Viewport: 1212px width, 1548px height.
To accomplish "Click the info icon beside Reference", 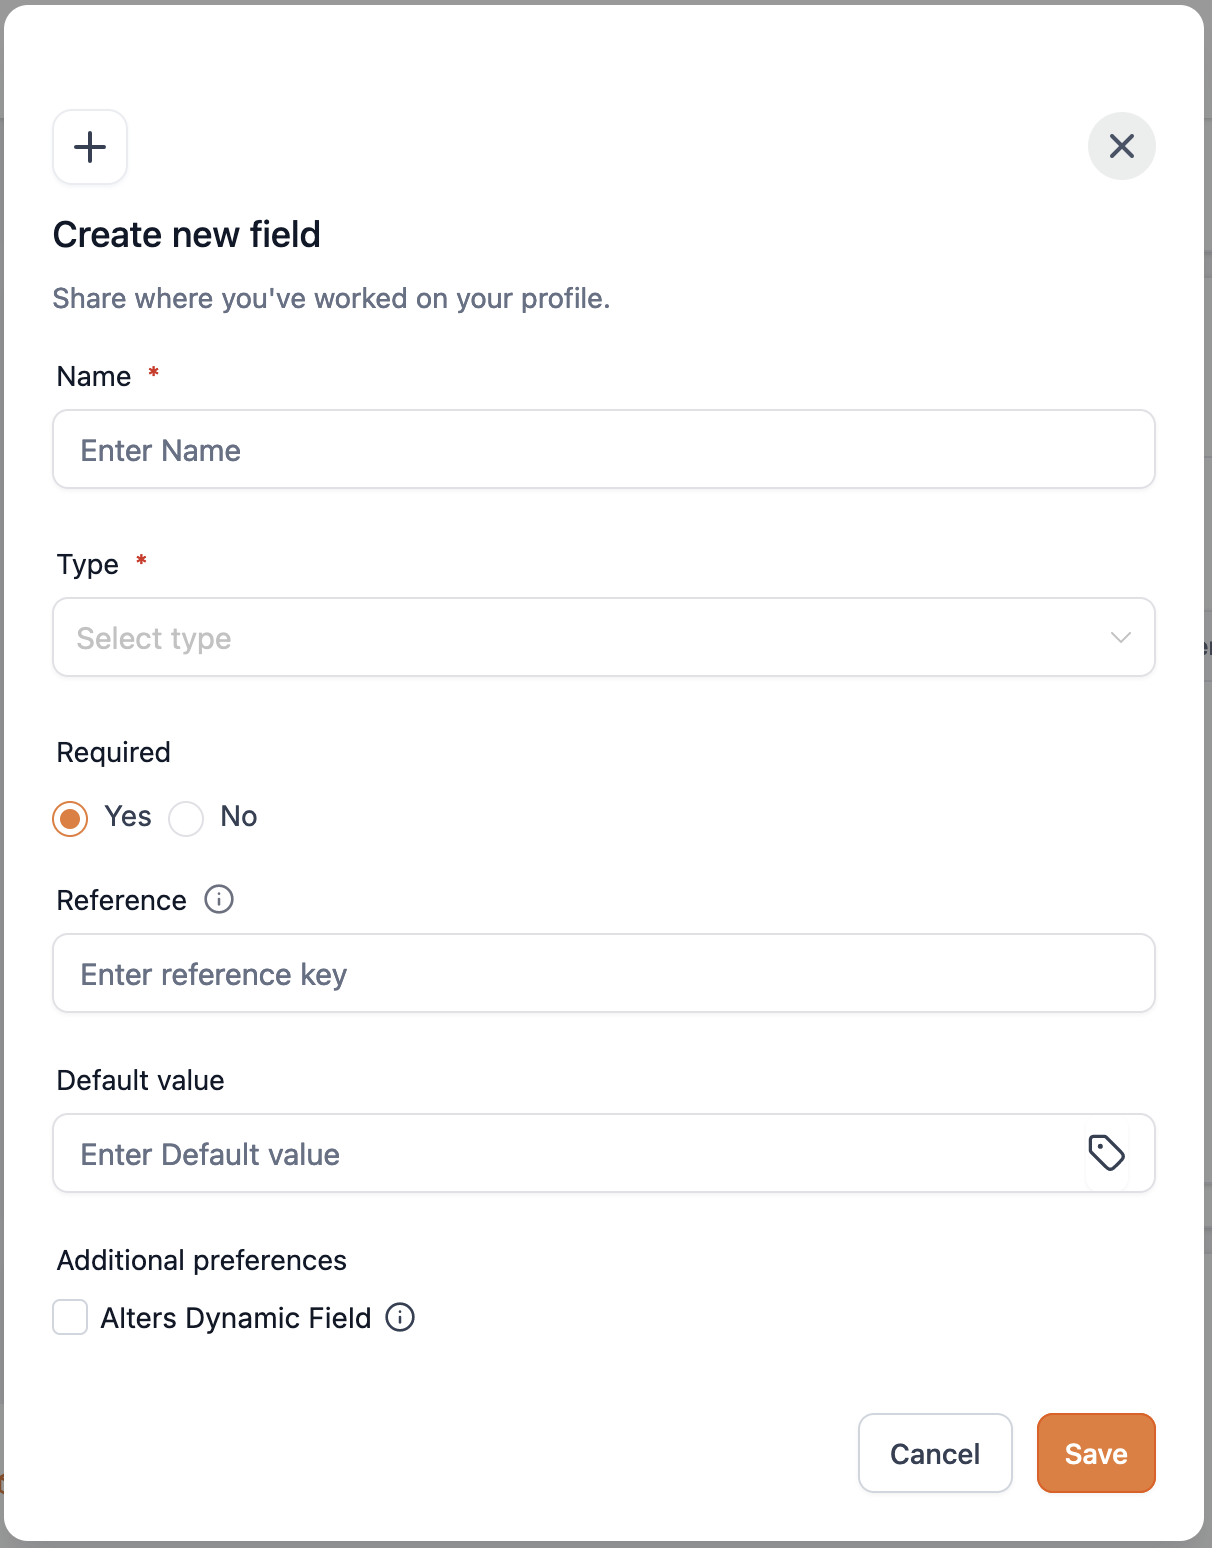I will click(x=219, y=899).
